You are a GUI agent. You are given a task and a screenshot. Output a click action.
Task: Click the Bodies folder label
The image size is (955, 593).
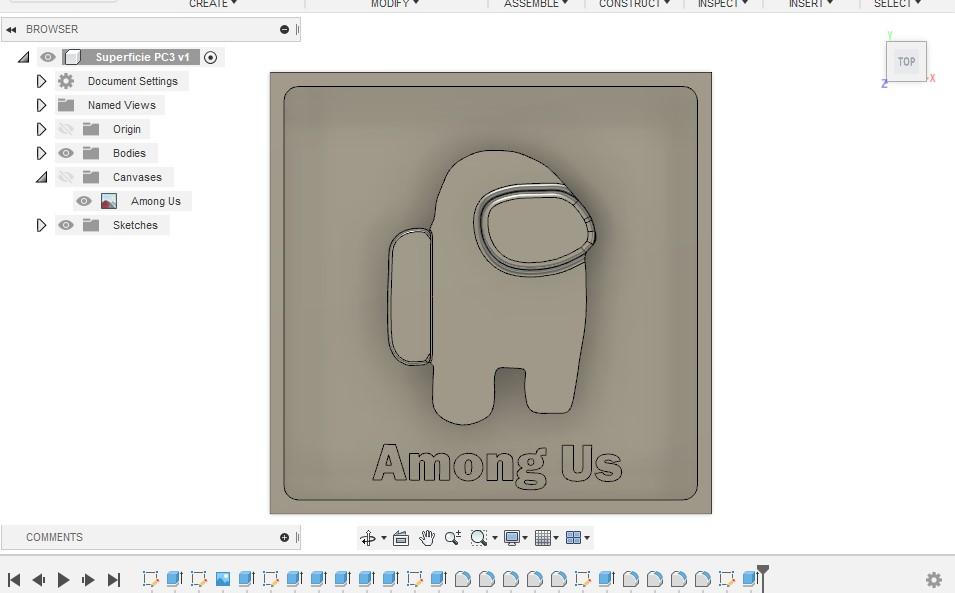[x=129, y=153]
